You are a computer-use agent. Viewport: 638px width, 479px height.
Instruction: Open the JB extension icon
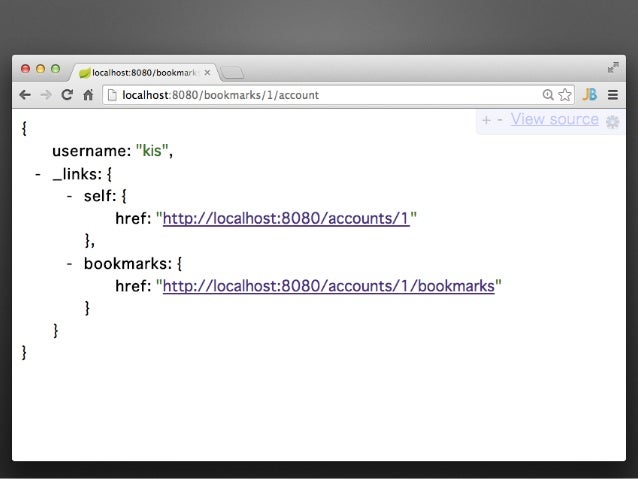pos(589,95)
